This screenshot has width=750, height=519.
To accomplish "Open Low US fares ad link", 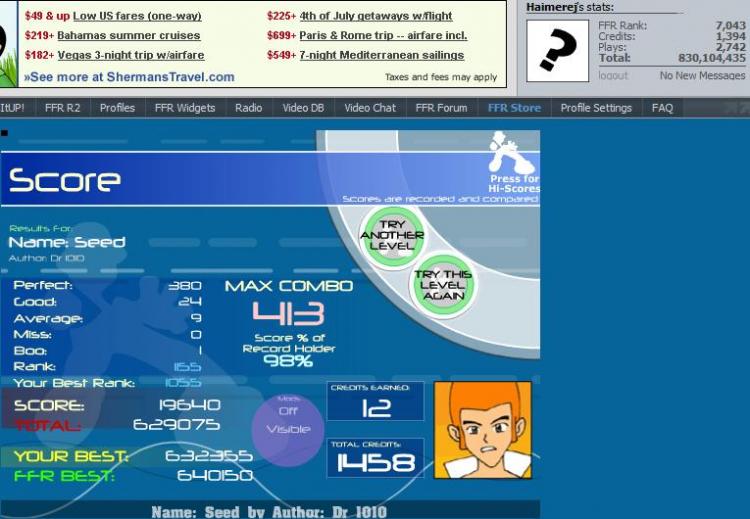I will pyautogui.click(x=137, y=16).
